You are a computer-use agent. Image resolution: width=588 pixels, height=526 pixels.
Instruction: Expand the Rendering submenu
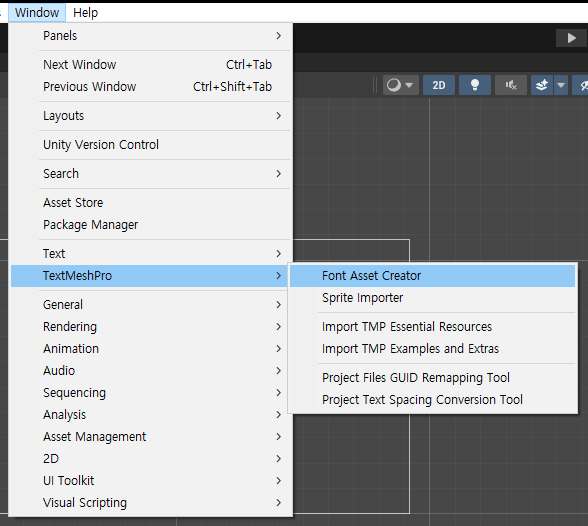(x=150, y=327)
